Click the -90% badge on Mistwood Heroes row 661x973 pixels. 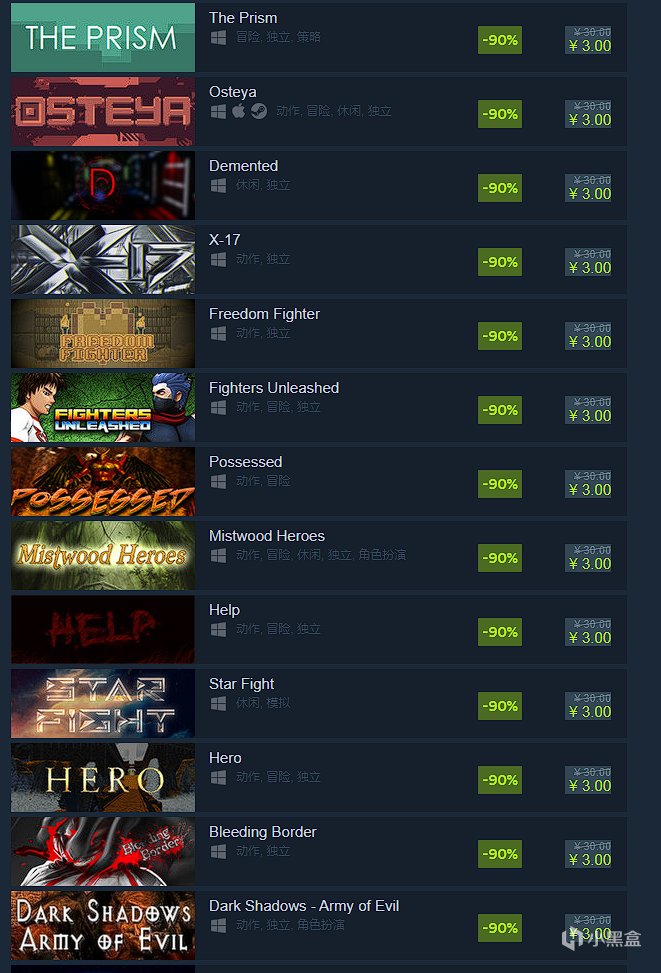(500, 558)
